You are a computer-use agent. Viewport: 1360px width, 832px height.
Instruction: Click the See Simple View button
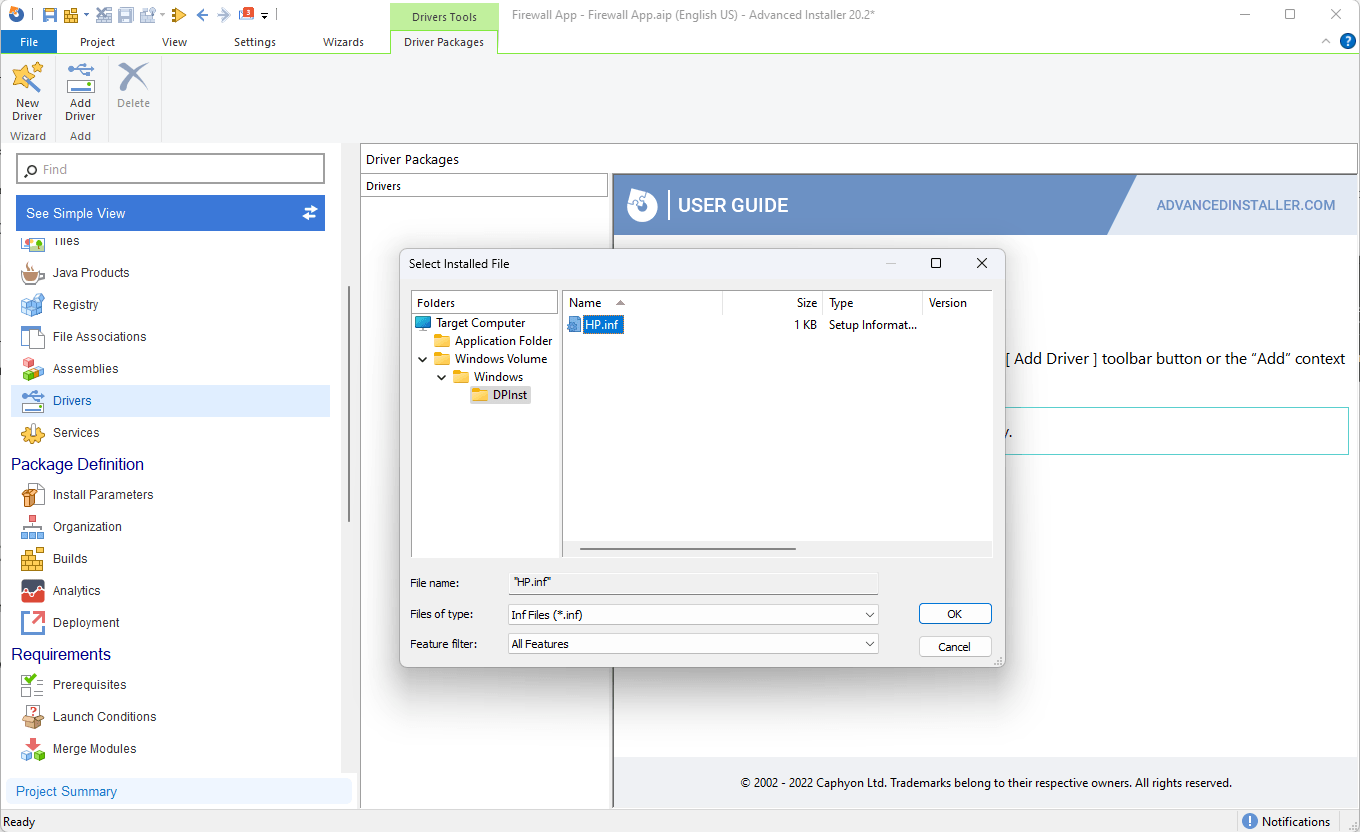[170, 213]
